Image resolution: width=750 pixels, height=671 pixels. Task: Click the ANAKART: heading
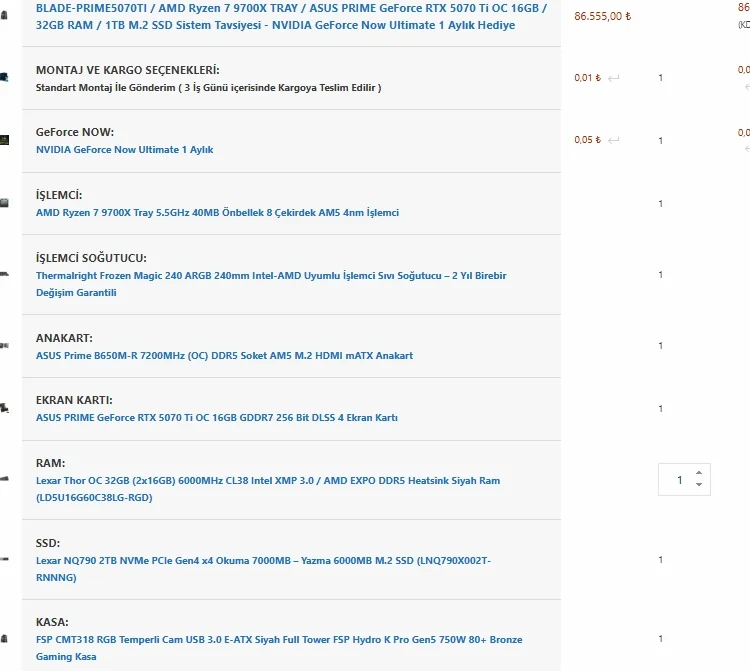tap(64, 338)
